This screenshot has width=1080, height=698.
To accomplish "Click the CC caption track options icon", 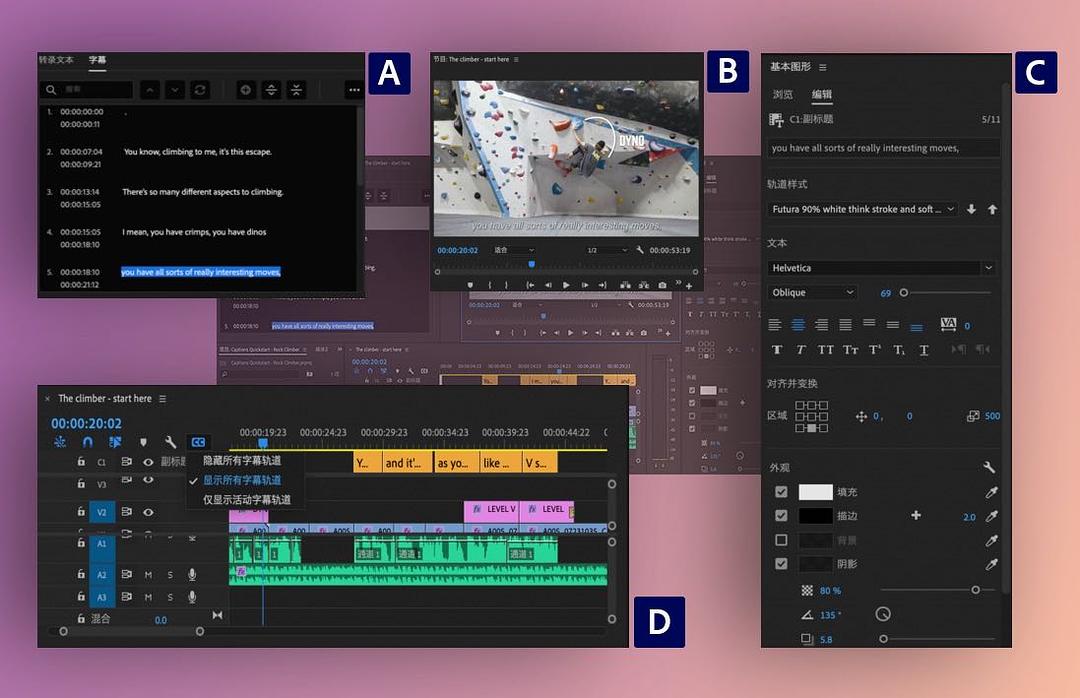I will pos(198,442).
